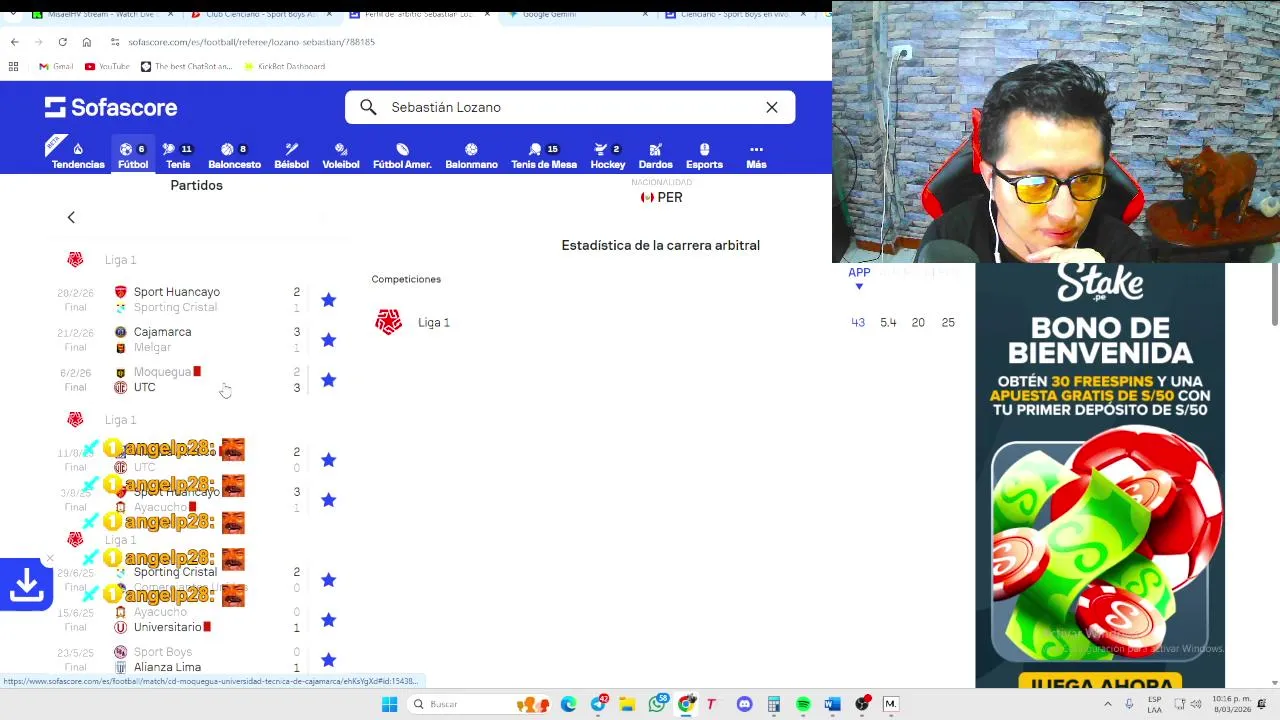Toggle favorite star for 3/8/25 Ayacucho match
This screenshot has height=720, width=1280.
pos(328,500)
